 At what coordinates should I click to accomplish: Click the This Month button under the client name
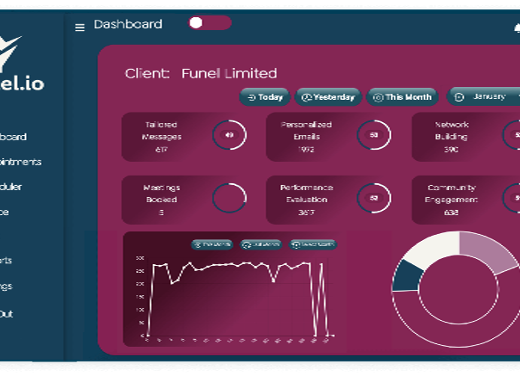402,97
